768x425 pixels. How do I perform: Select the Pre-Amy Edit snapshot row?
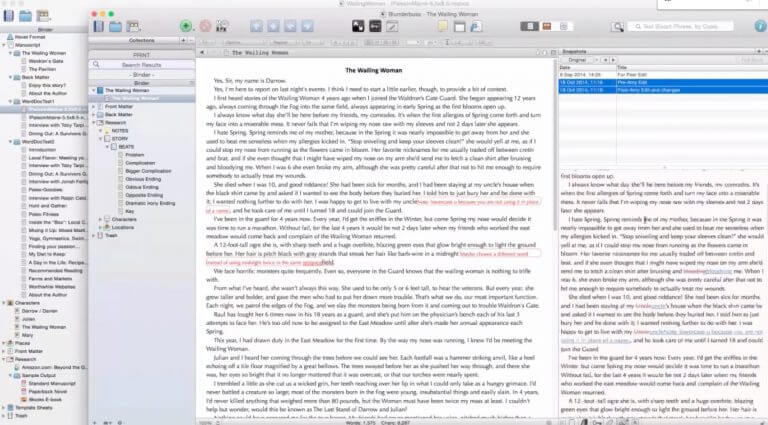tap(663, 83)
